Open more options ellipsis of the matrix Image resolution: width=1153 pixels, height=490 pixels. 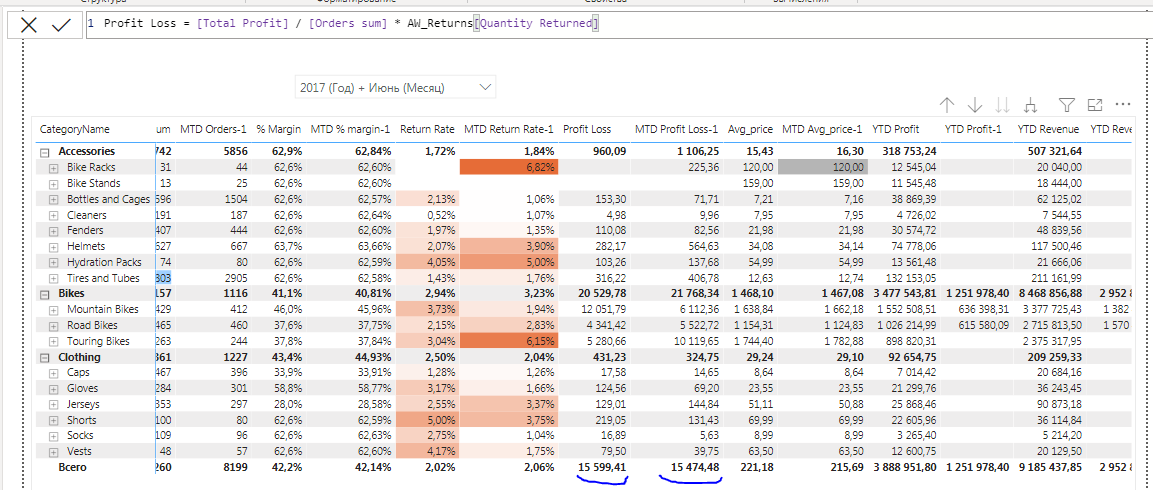[1122, 104]
